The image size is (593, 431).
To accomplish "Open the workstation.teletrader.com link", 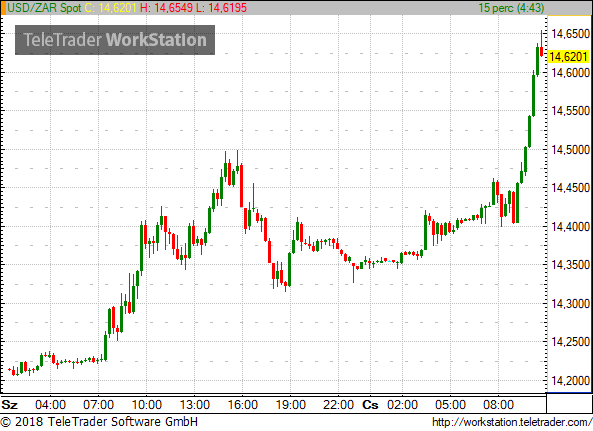I will coord(512,422).
